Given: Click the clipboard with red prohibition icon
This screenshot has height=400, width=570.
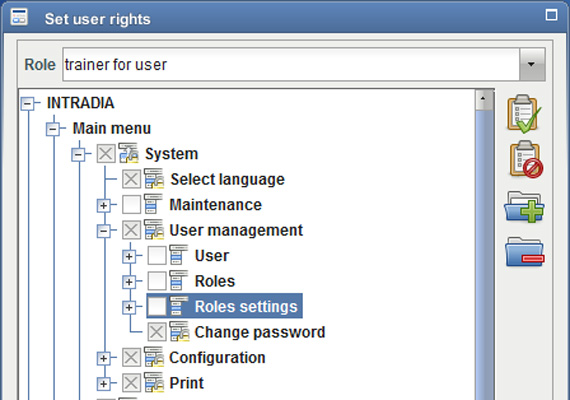Looking at the screenshot, I should (x=526, y=160).
